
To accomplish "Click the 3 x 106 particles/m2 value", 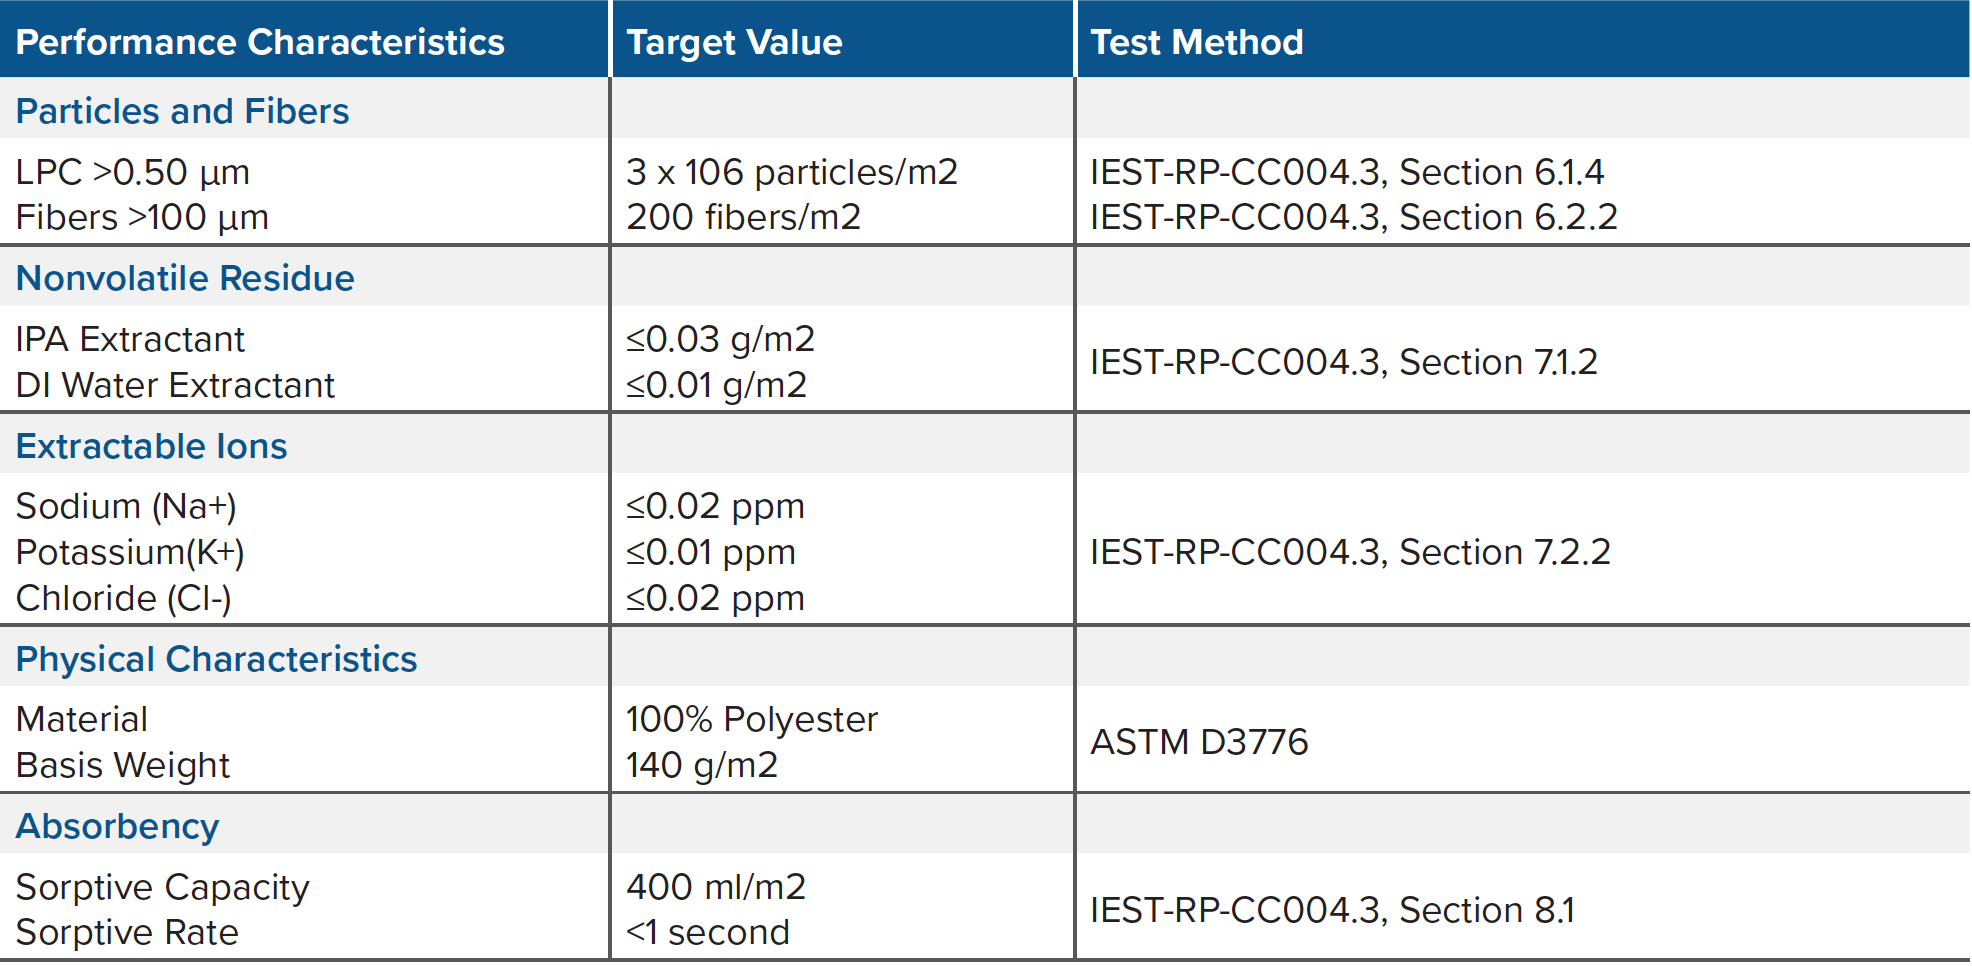I will (x=791, y=172).
